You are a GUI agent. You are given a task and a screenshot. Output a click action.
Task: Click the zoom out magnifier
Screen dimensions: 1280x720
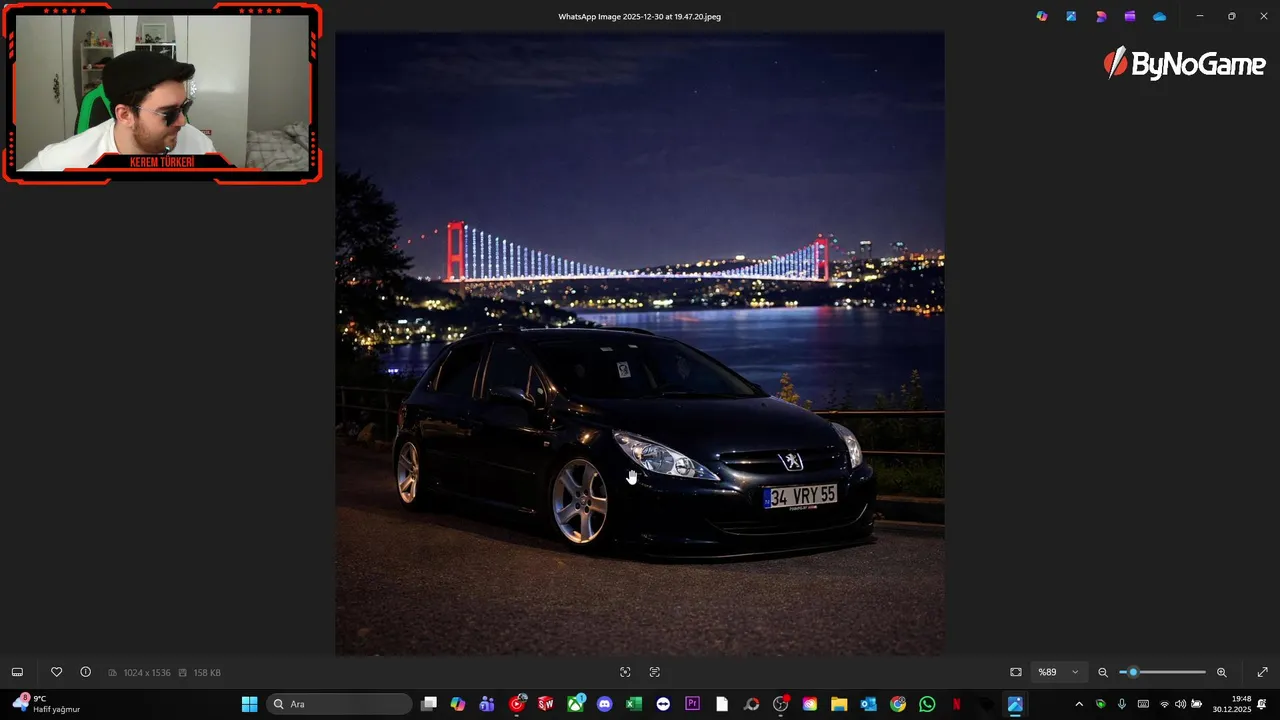1103,672
